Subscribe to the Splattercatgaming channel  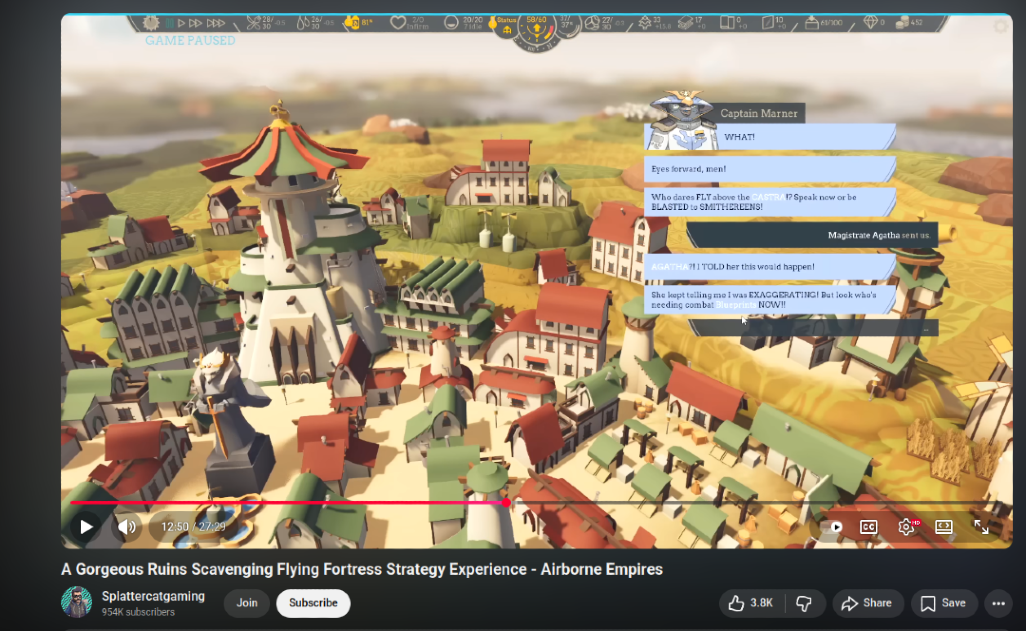(313, 603)
